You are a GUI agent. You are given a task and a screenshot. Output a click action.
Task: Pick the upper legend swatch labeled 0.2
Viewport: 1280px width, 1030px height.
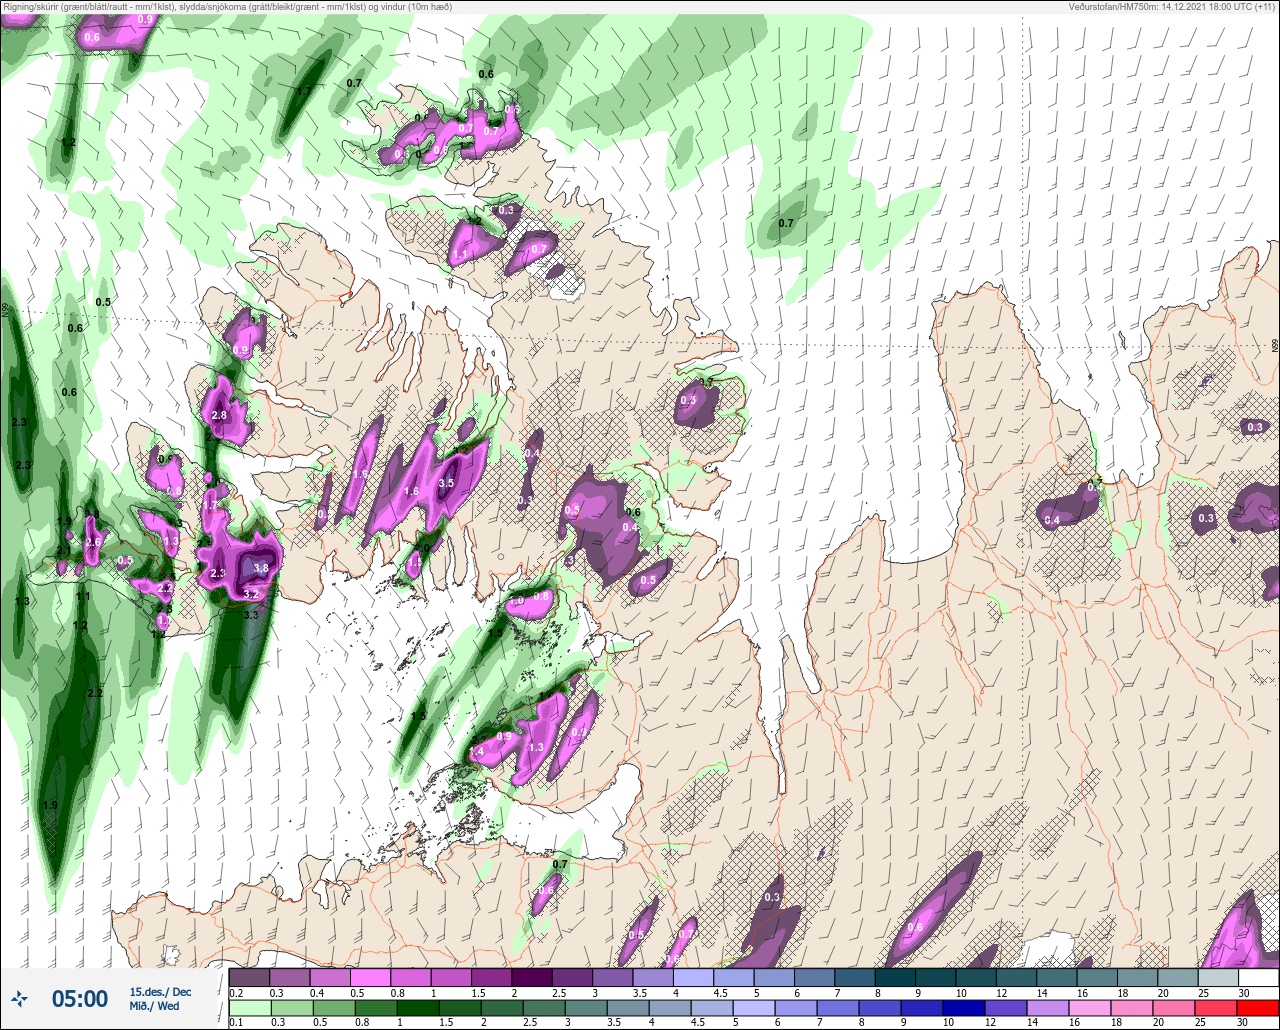point(249,977)
